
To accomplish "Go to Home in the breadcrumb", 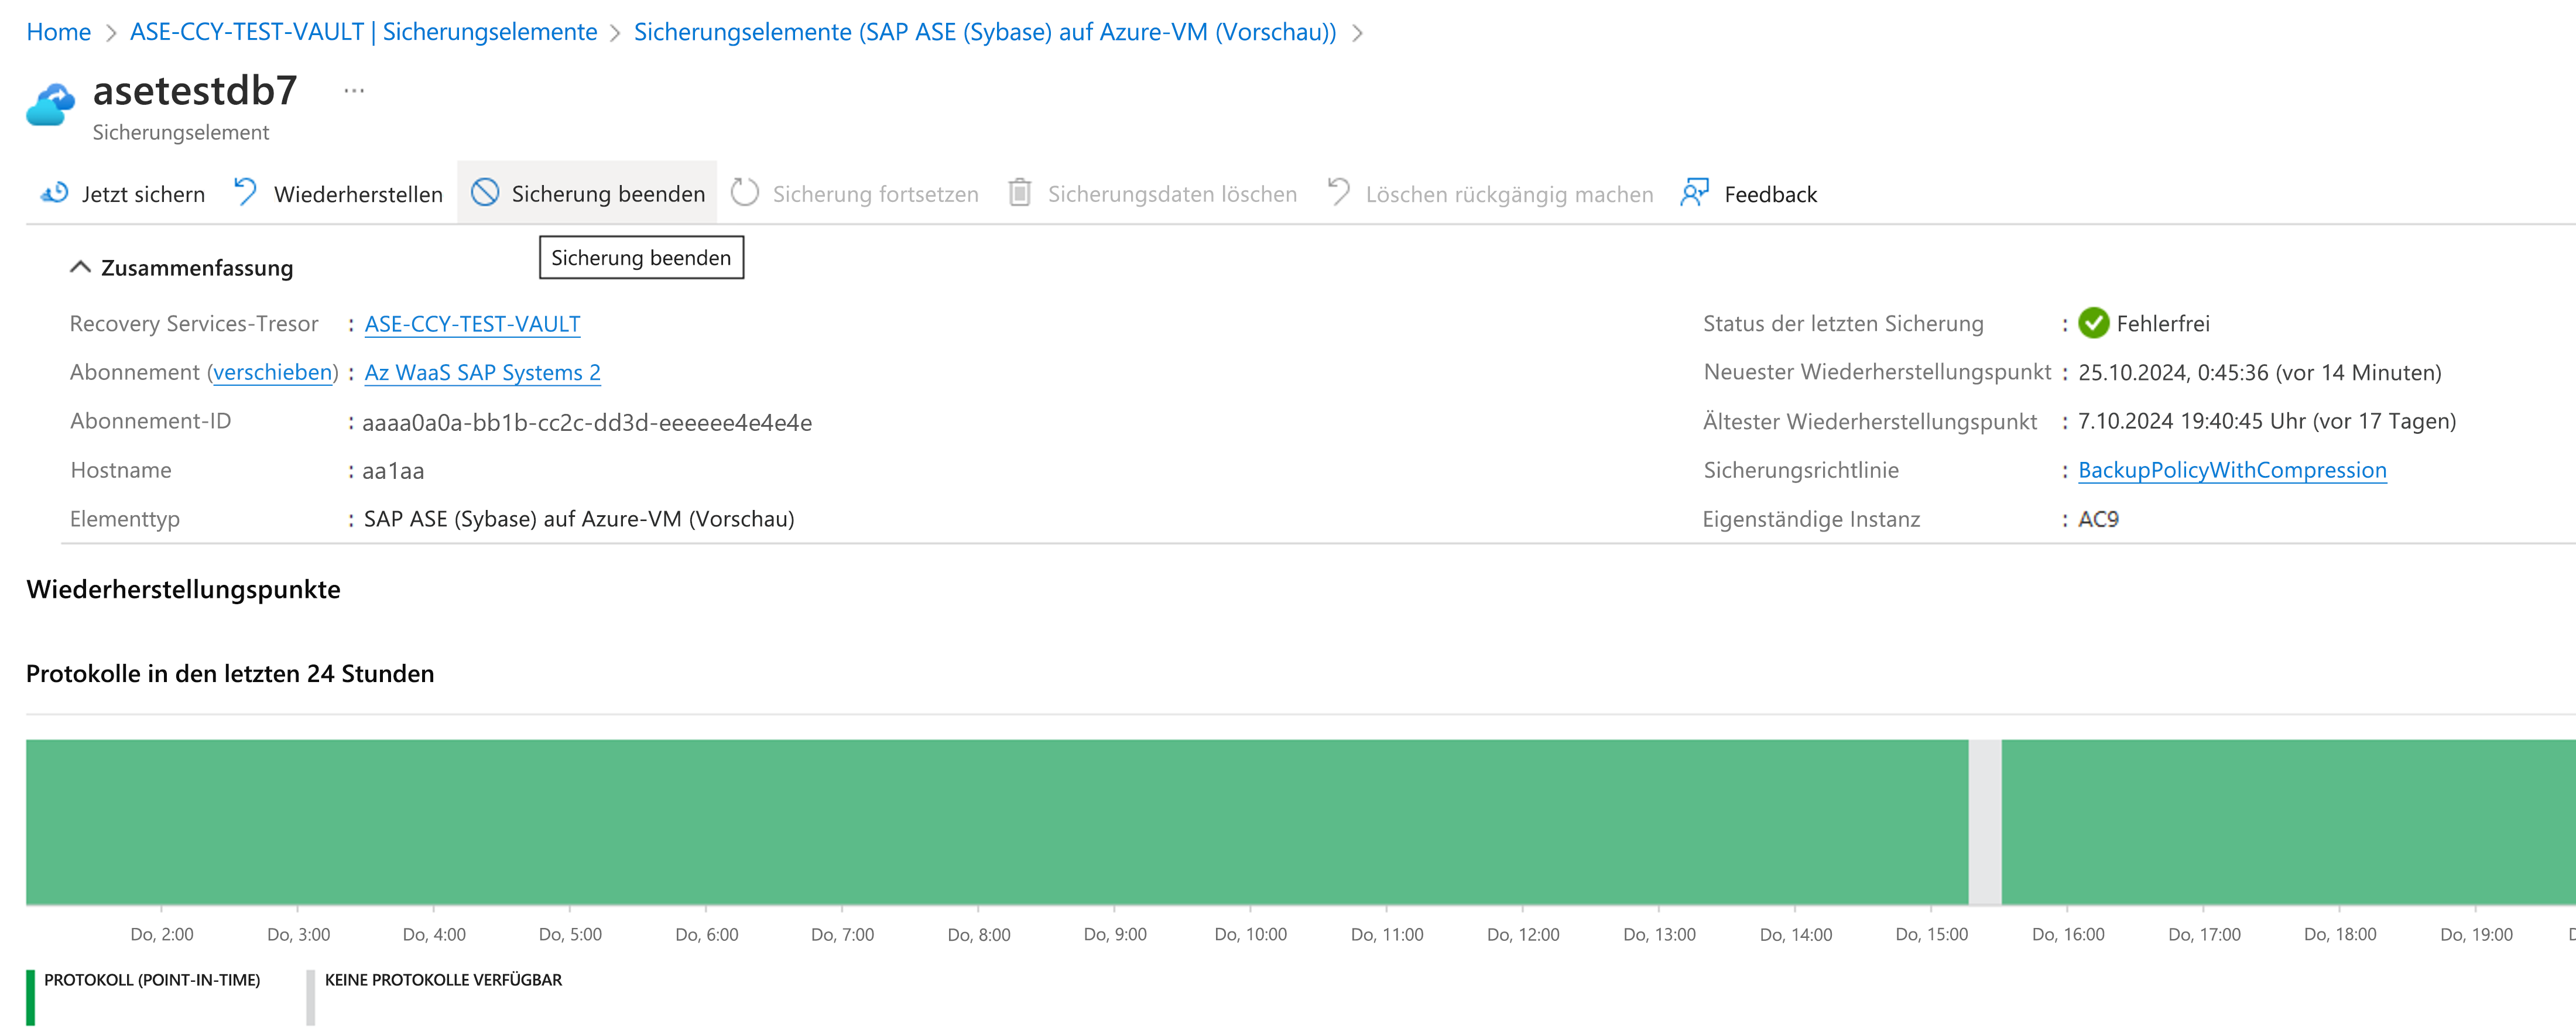I will (58, 32).
